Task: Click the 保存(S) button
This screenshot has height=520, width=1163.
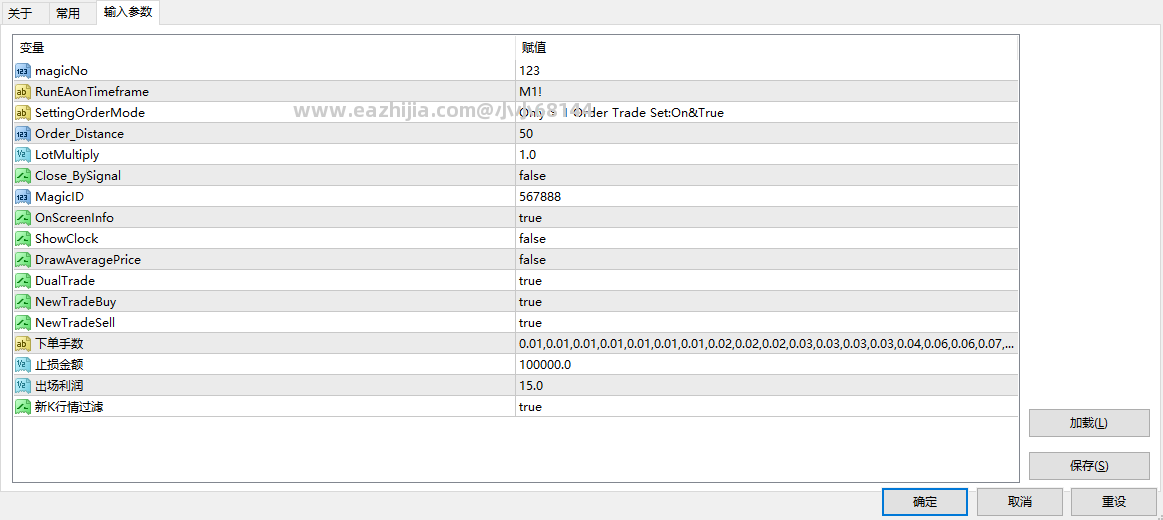Action: pos(1089,466)
